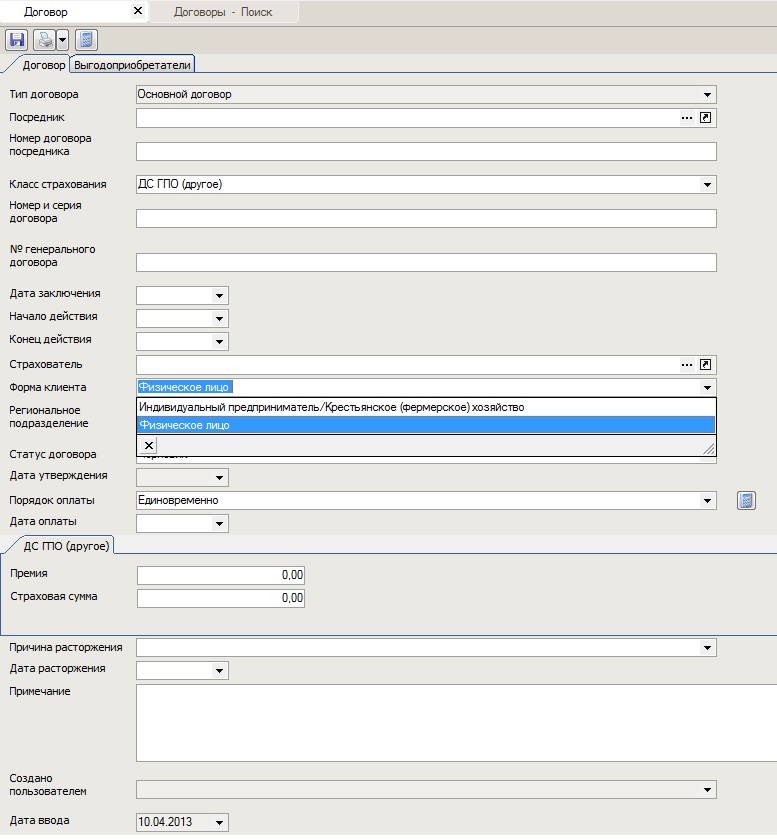Switch to the Договоры - Поиск tab
Image resolution: width=777 pixels, height=840 pixels.
(222, 12)
